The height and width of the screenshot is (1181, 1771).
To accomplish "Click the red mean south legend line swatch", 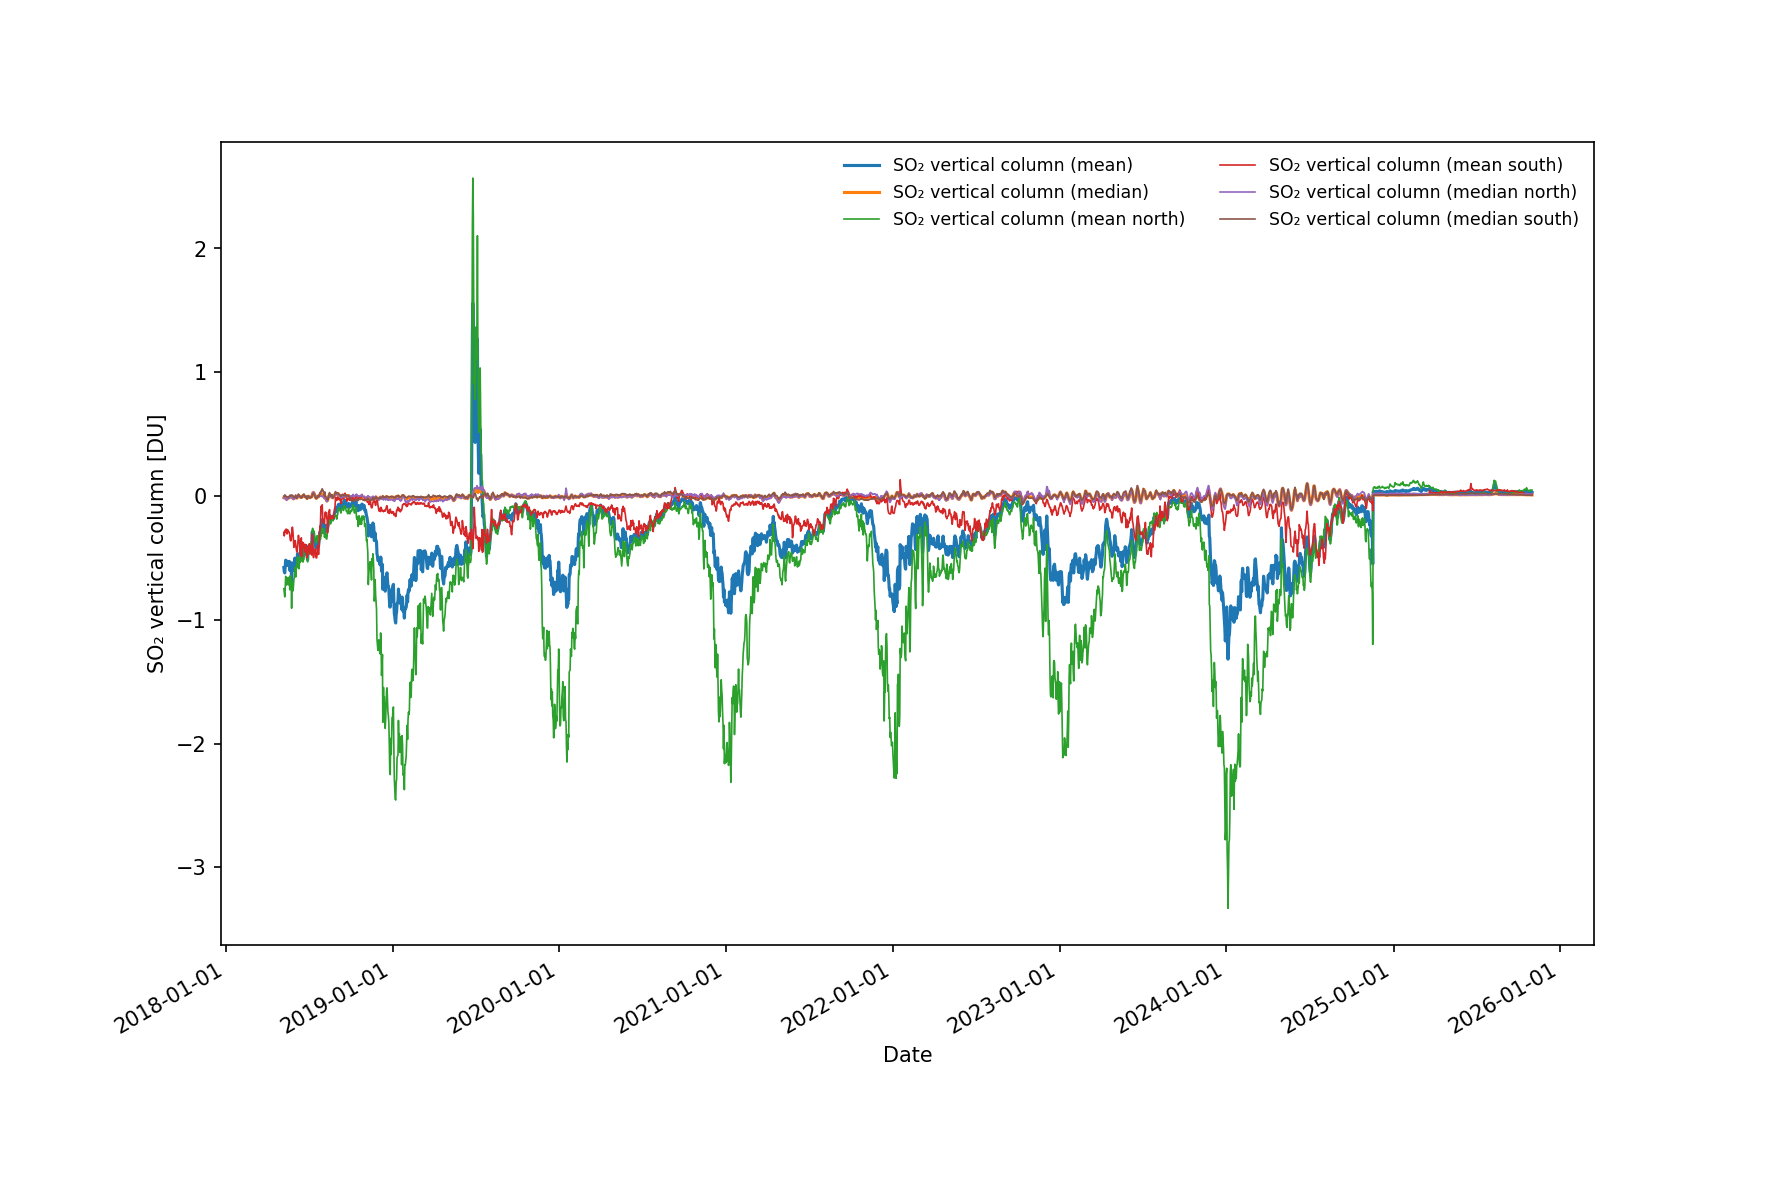I will coord(1237,165).
